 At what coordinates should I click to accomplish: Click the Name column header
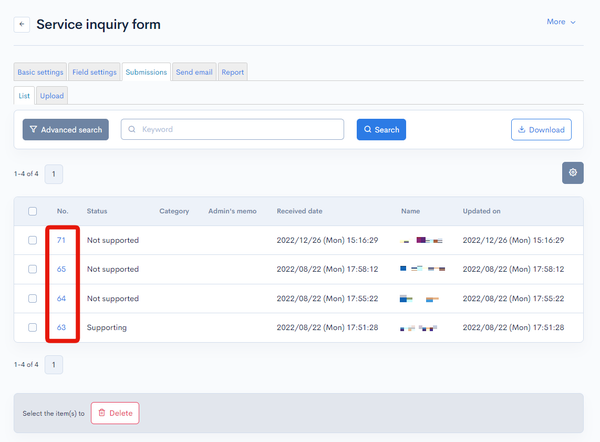click(410, 211)
